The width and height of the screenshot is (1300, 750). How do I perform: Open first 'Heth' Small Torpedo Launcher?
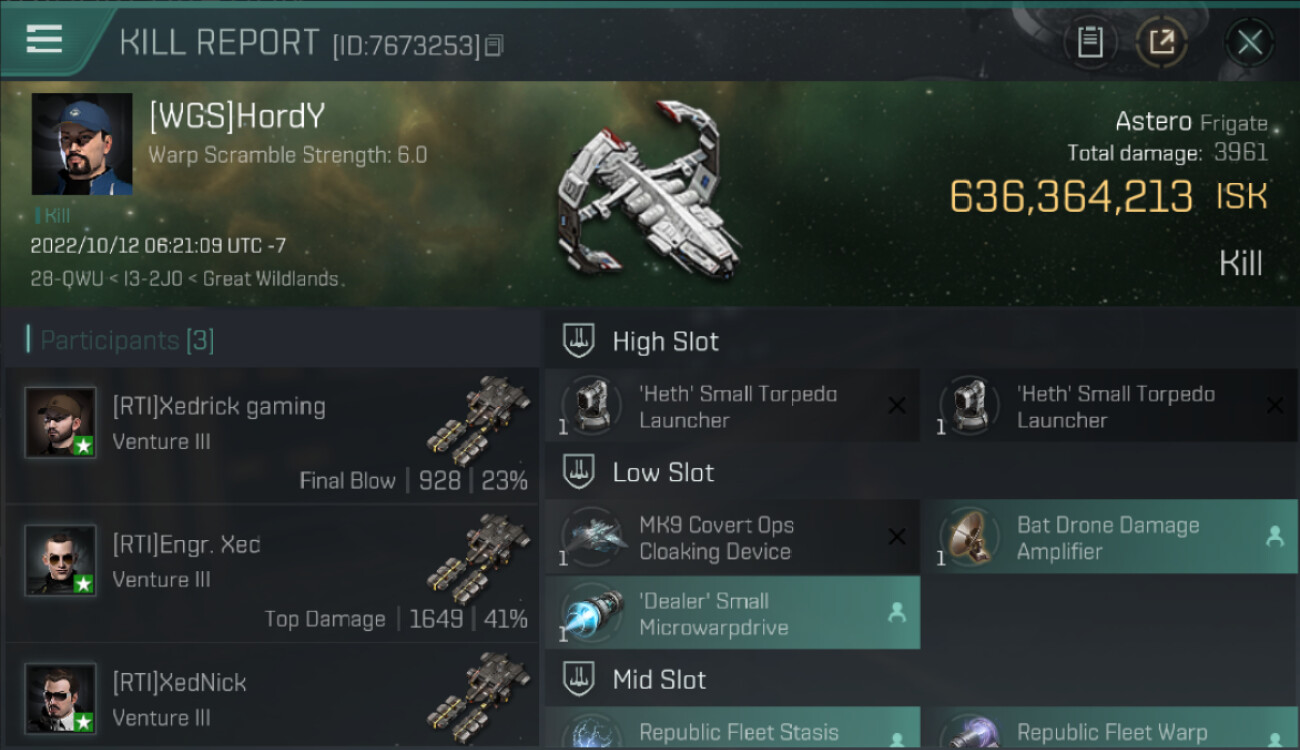[x=732, y=406]
